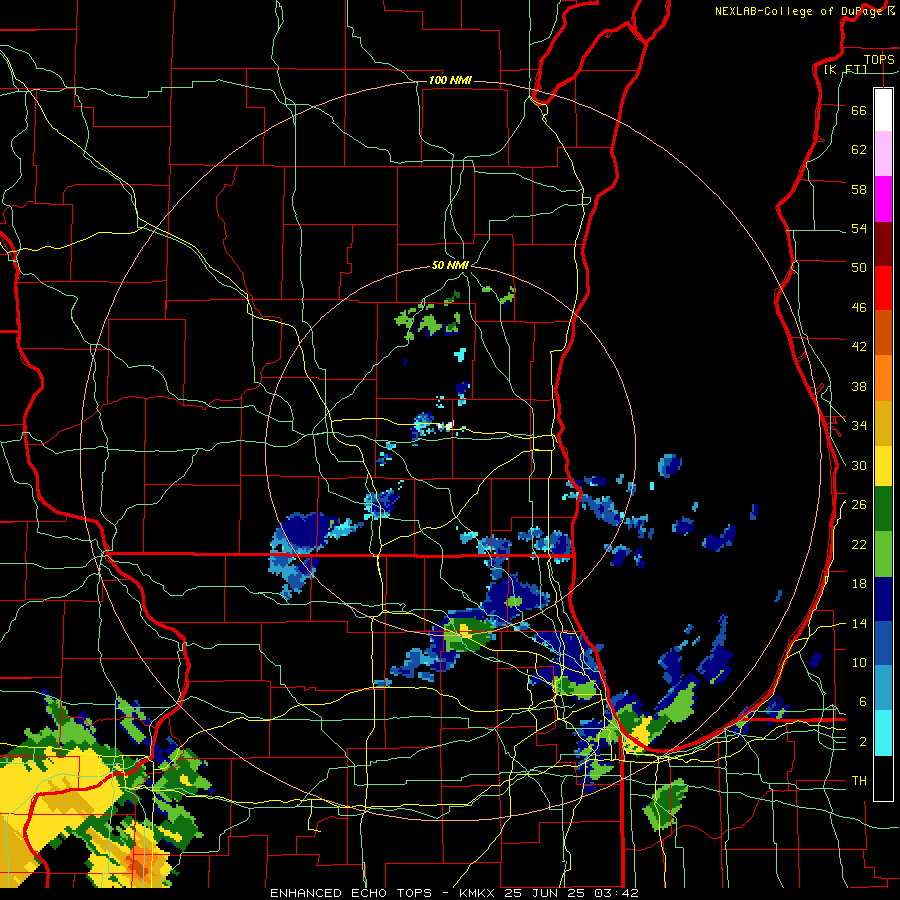This screenshot has width=900, height=900.
Task: Click the "6" scale label
Action: point(863,703)
